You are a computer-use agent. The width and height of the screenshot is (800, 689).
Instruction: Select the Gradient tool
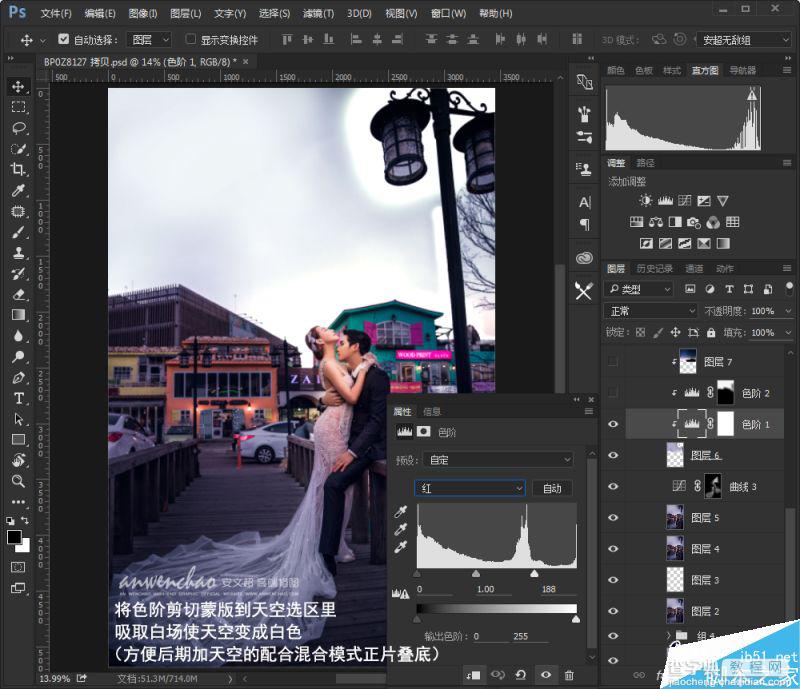point(18,315)
